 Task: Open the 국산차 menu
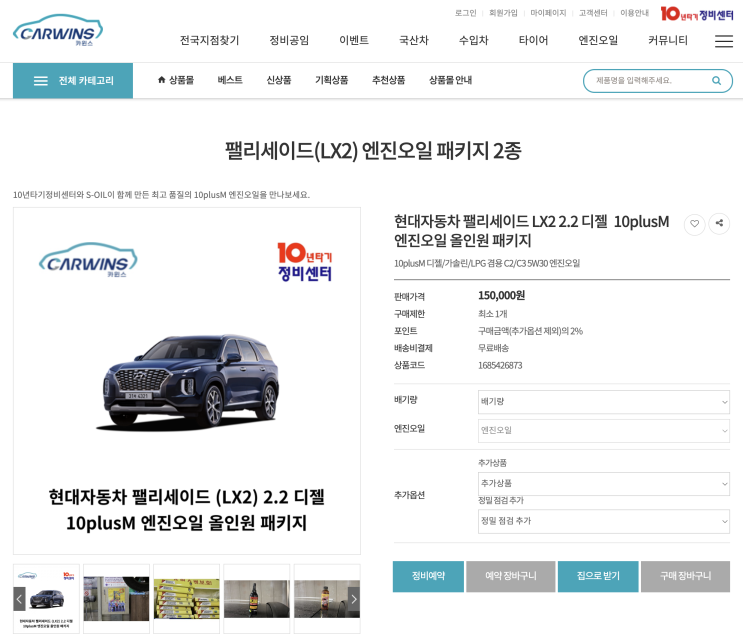(414, 40)
